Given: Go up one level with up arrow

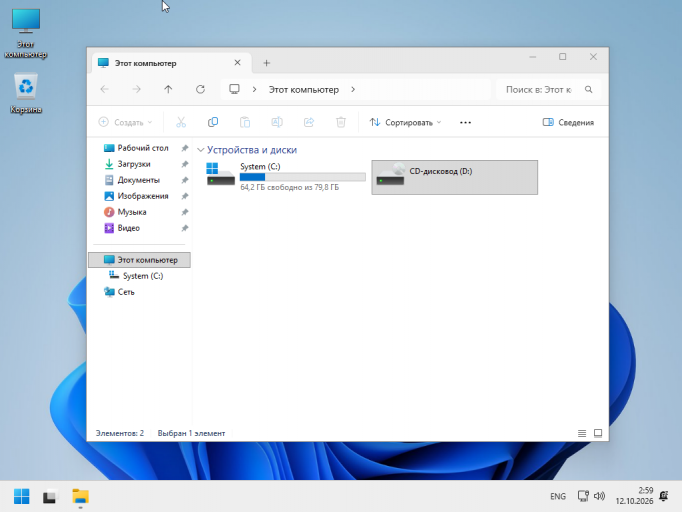Looking at the screenshot, I should point(168,89).
